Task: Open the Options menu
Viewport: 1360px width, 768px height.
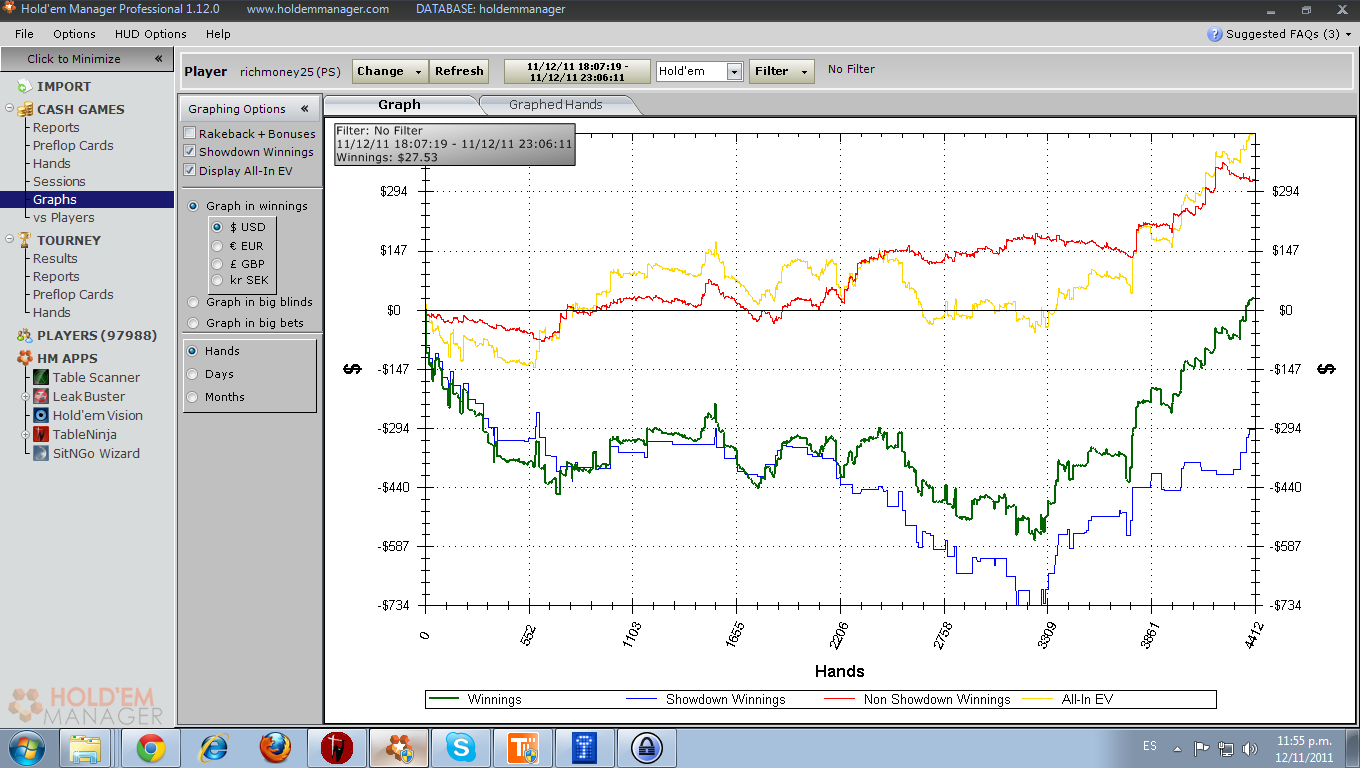Action: point(74,34)
